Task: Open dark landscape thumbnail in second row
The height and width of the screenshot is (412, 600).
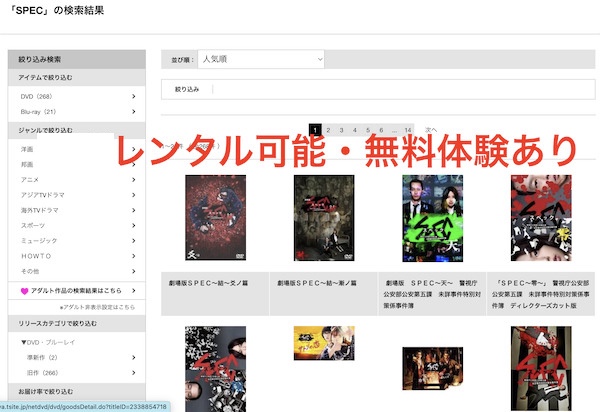Action: [x=432, y=368]
